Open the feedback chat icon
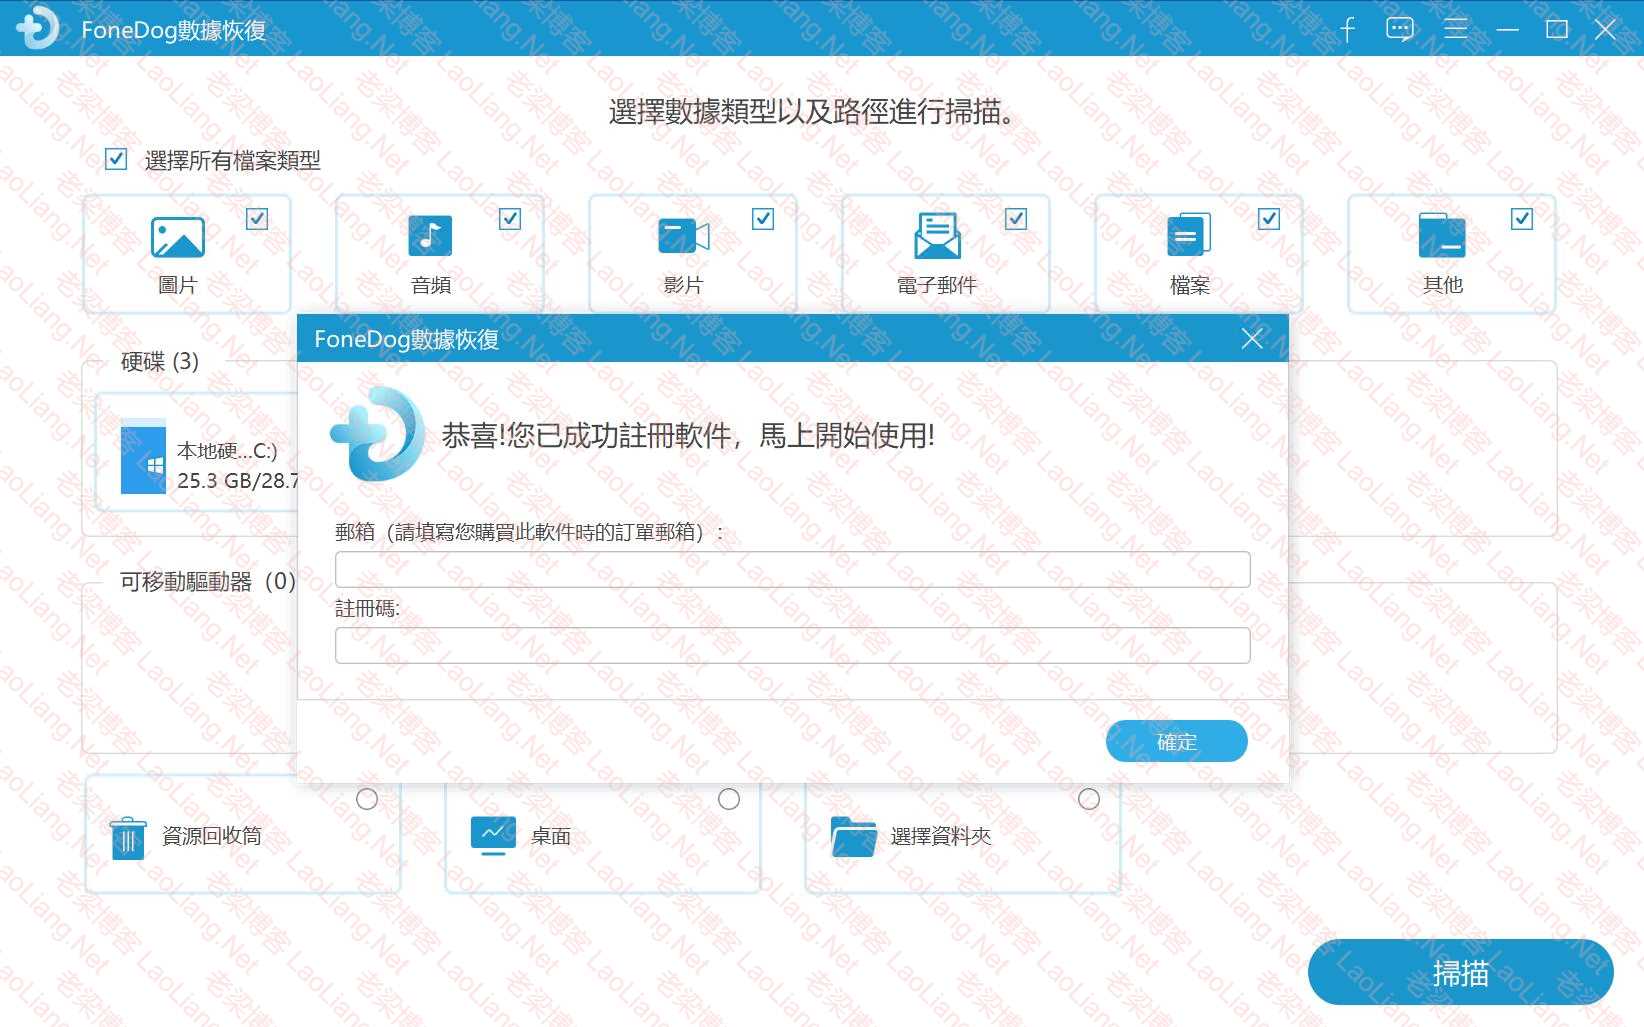 click(x=1400, y=30)
